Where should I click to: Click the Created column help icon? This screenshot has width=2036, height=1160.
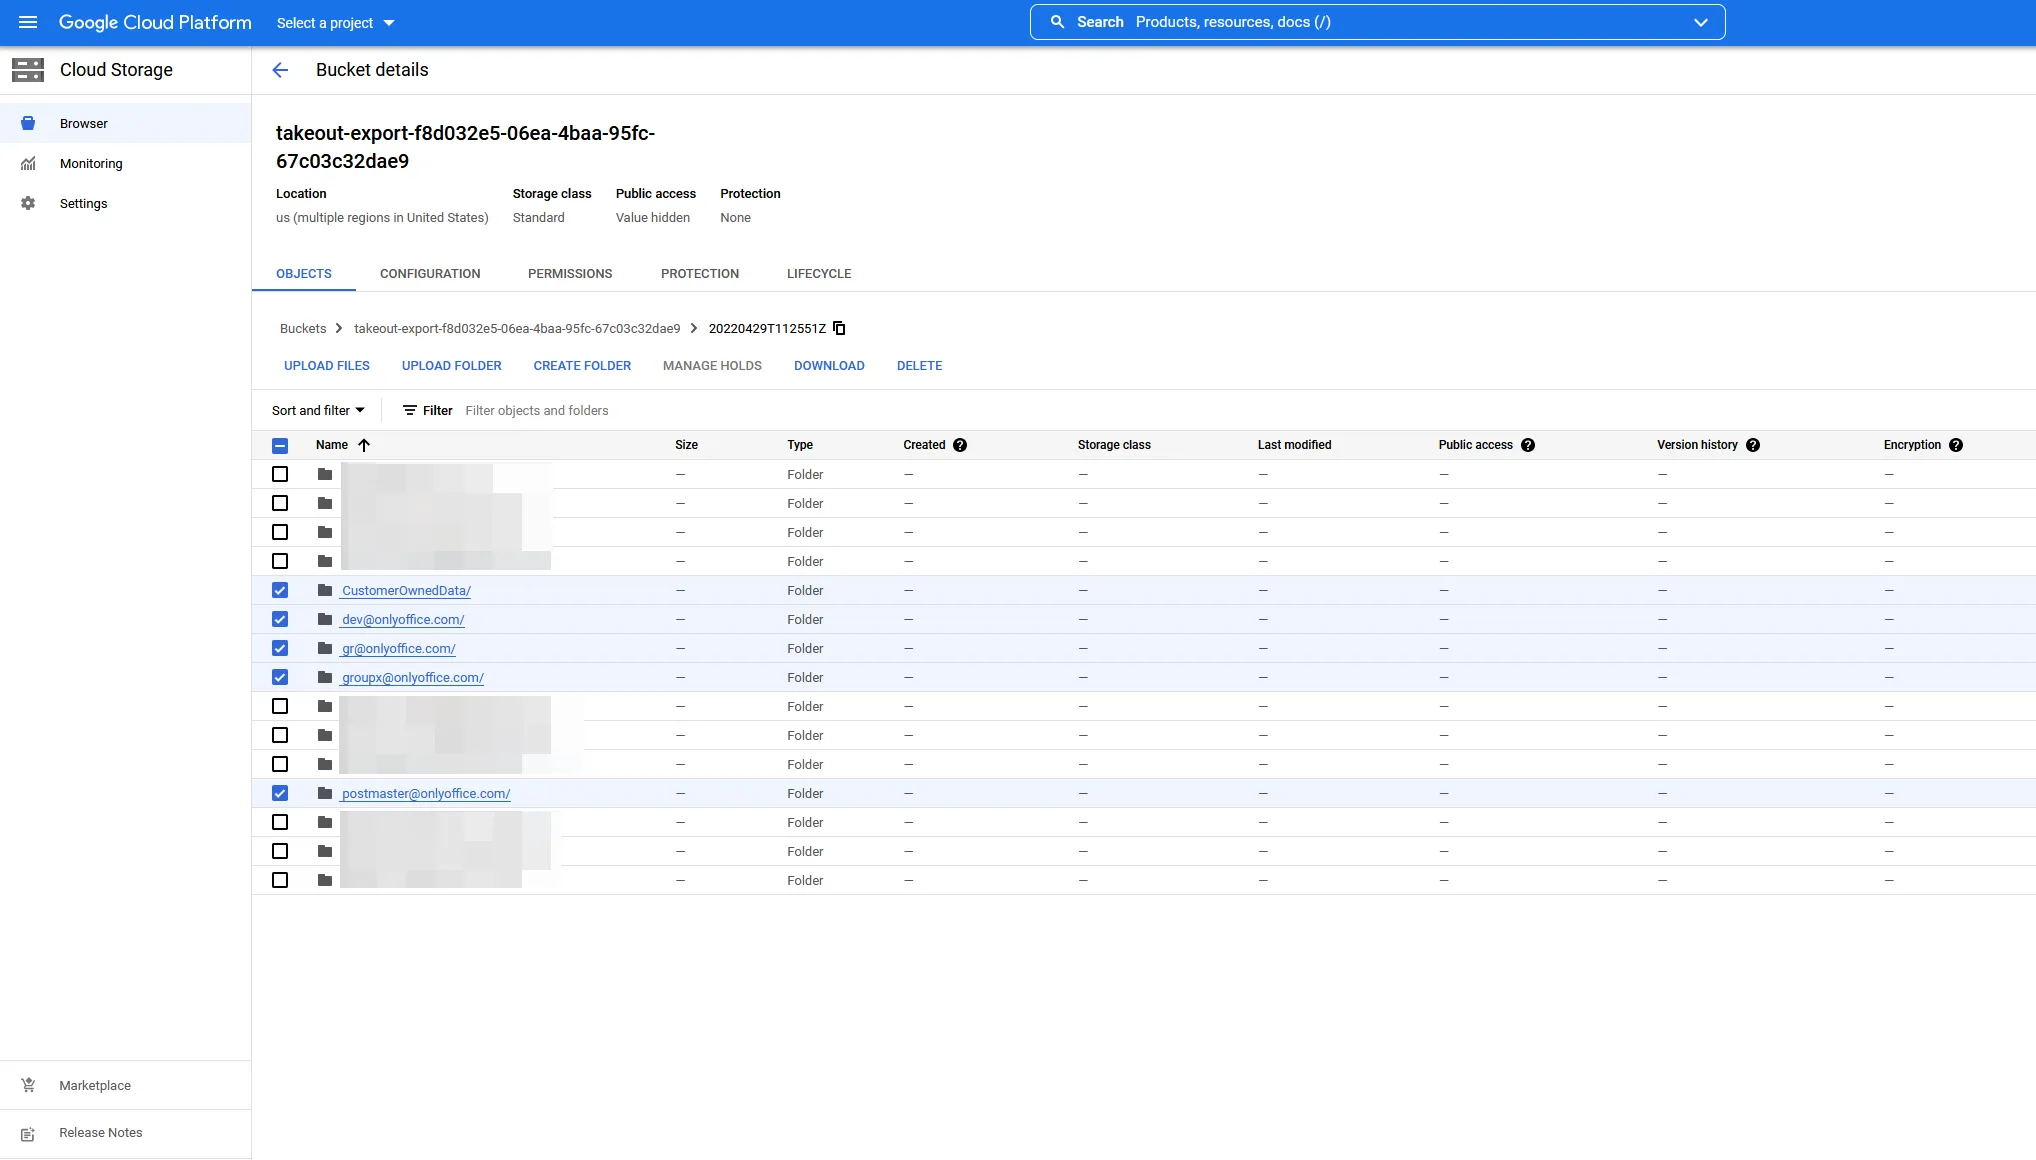point(961,445)
